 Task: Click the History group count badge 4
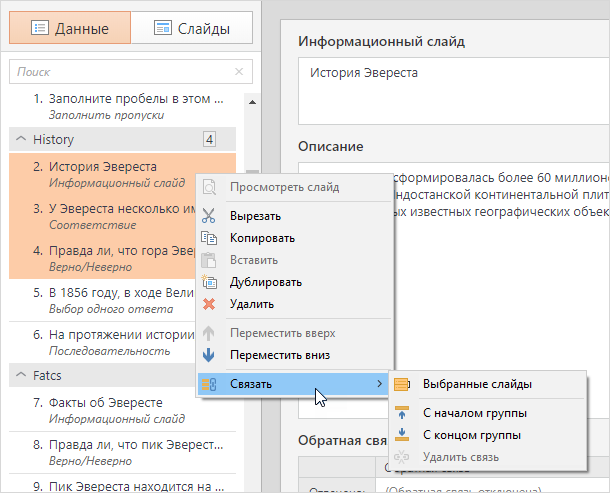(x=209, y=139)
